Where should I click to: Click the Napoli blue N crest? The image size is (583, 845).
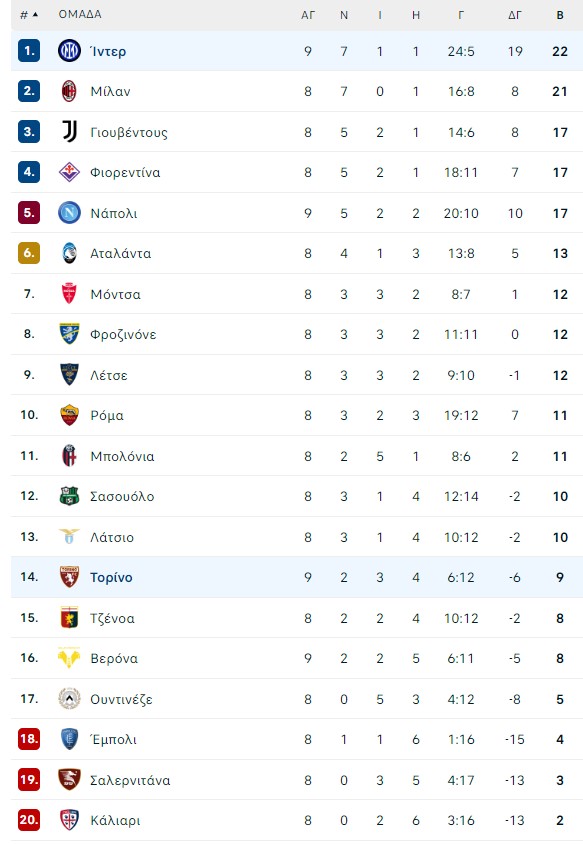(x=69, y=213)
